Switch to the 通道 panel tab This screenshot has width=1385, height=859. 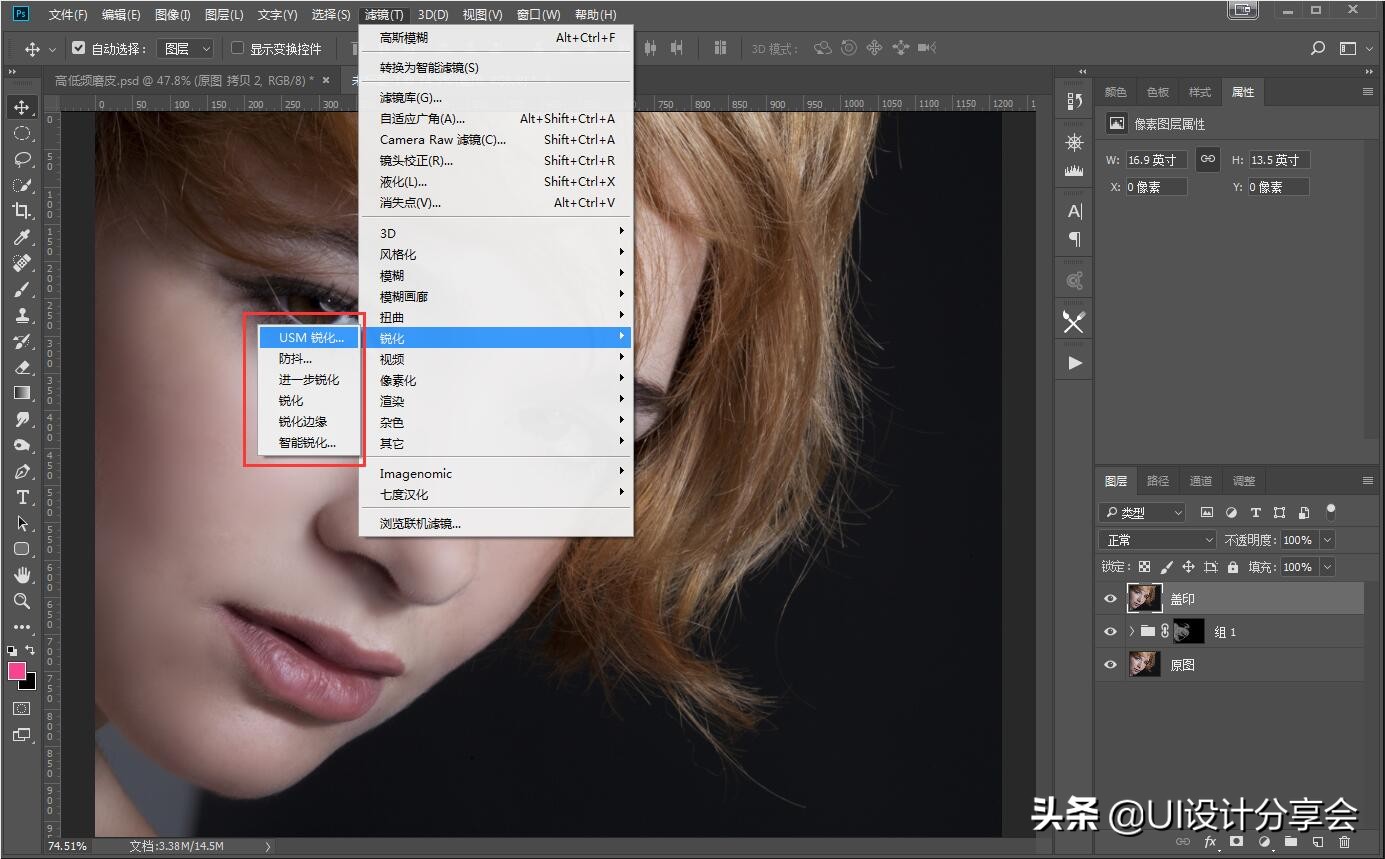pyautogui.click(x=1201, y=481)
